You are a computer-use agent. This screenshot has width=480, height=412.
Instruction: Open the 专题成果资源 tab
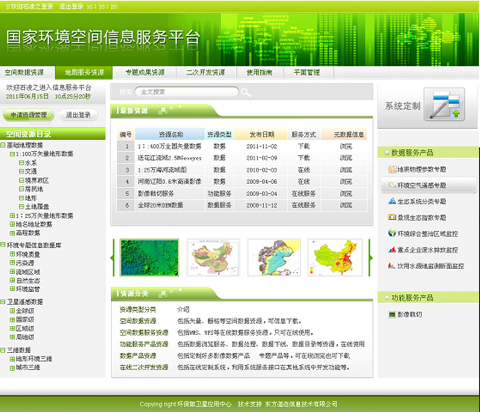point(145,72)
